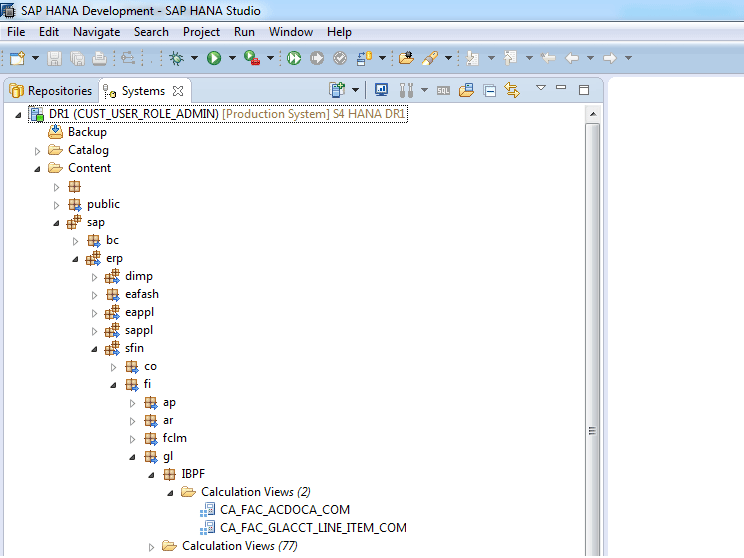
Task: Collapse the sfin package
Action: 94,349
